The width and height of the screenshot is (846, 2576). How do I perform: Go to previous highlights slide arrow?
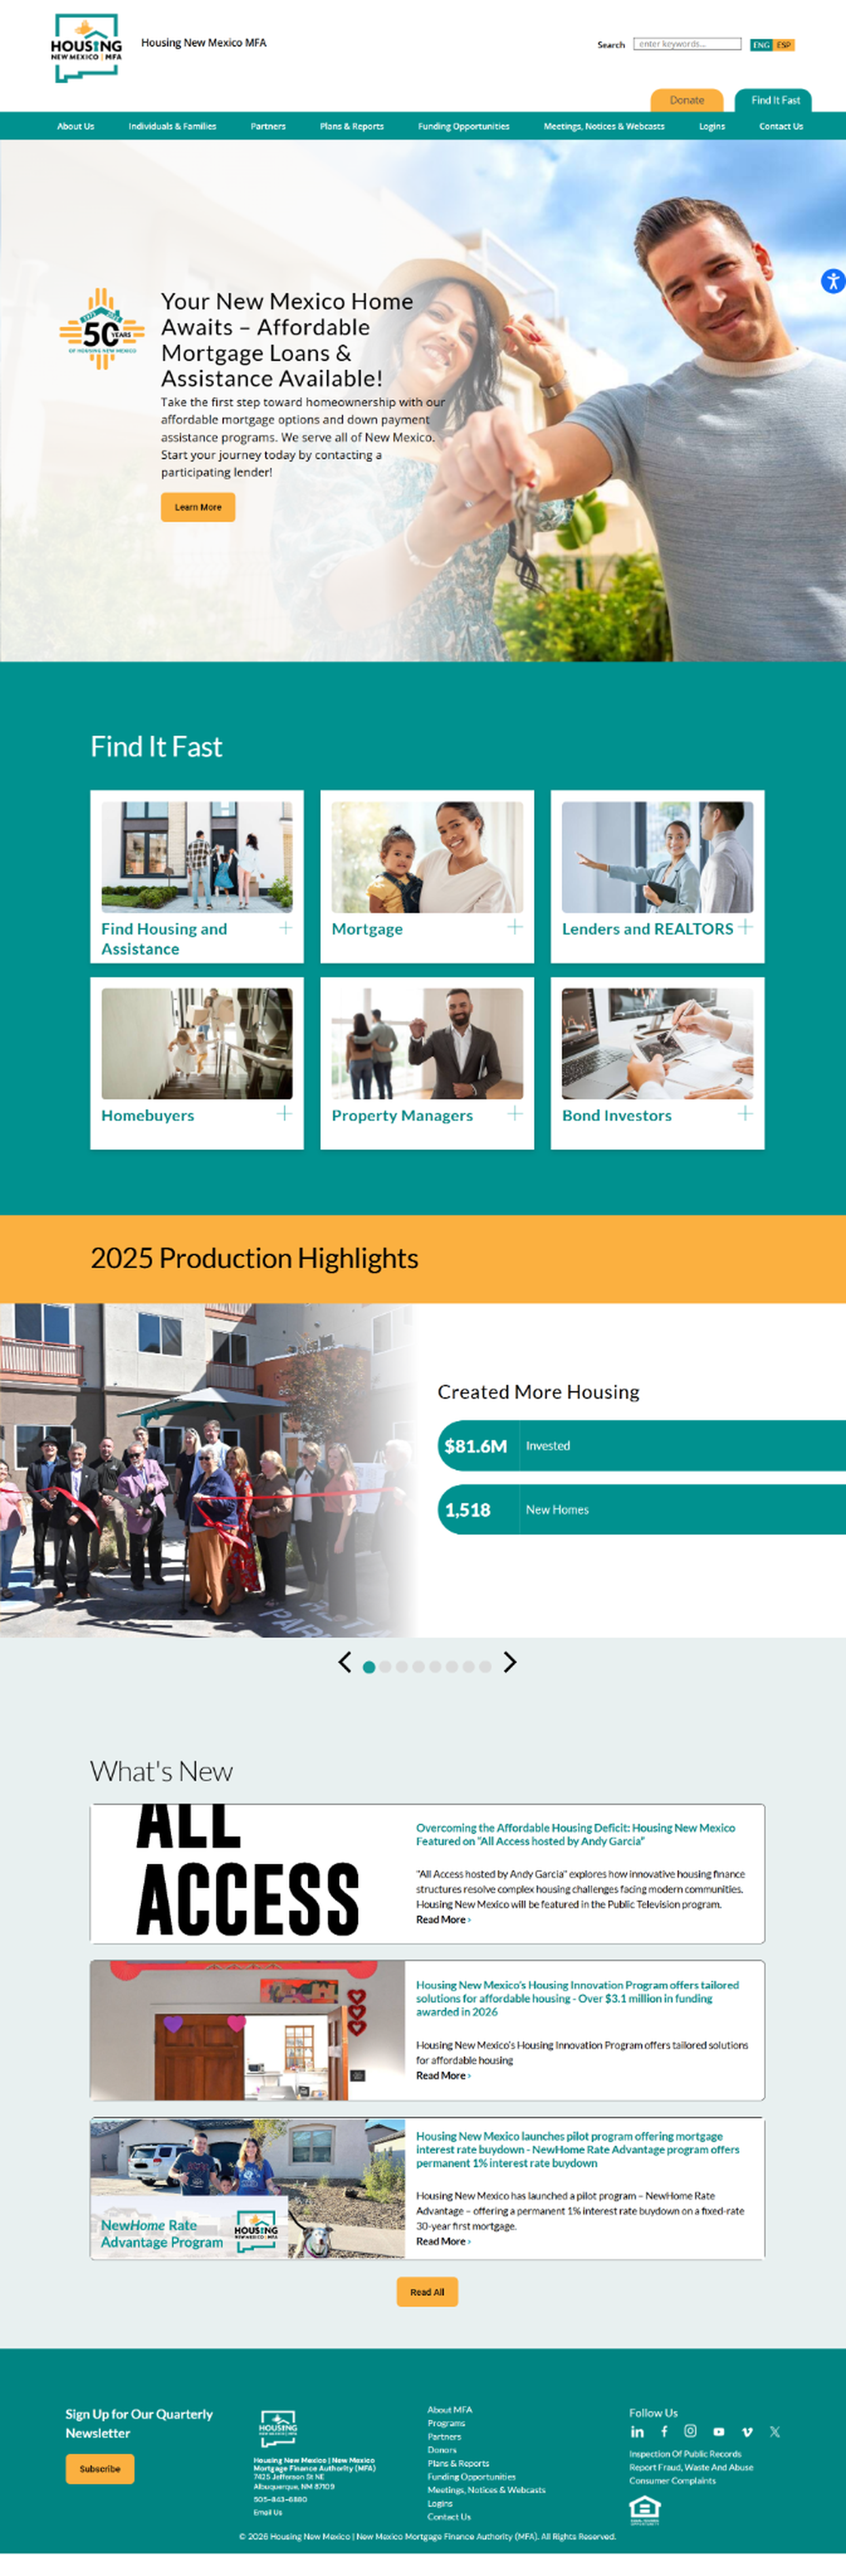(x=345, y=1662)
